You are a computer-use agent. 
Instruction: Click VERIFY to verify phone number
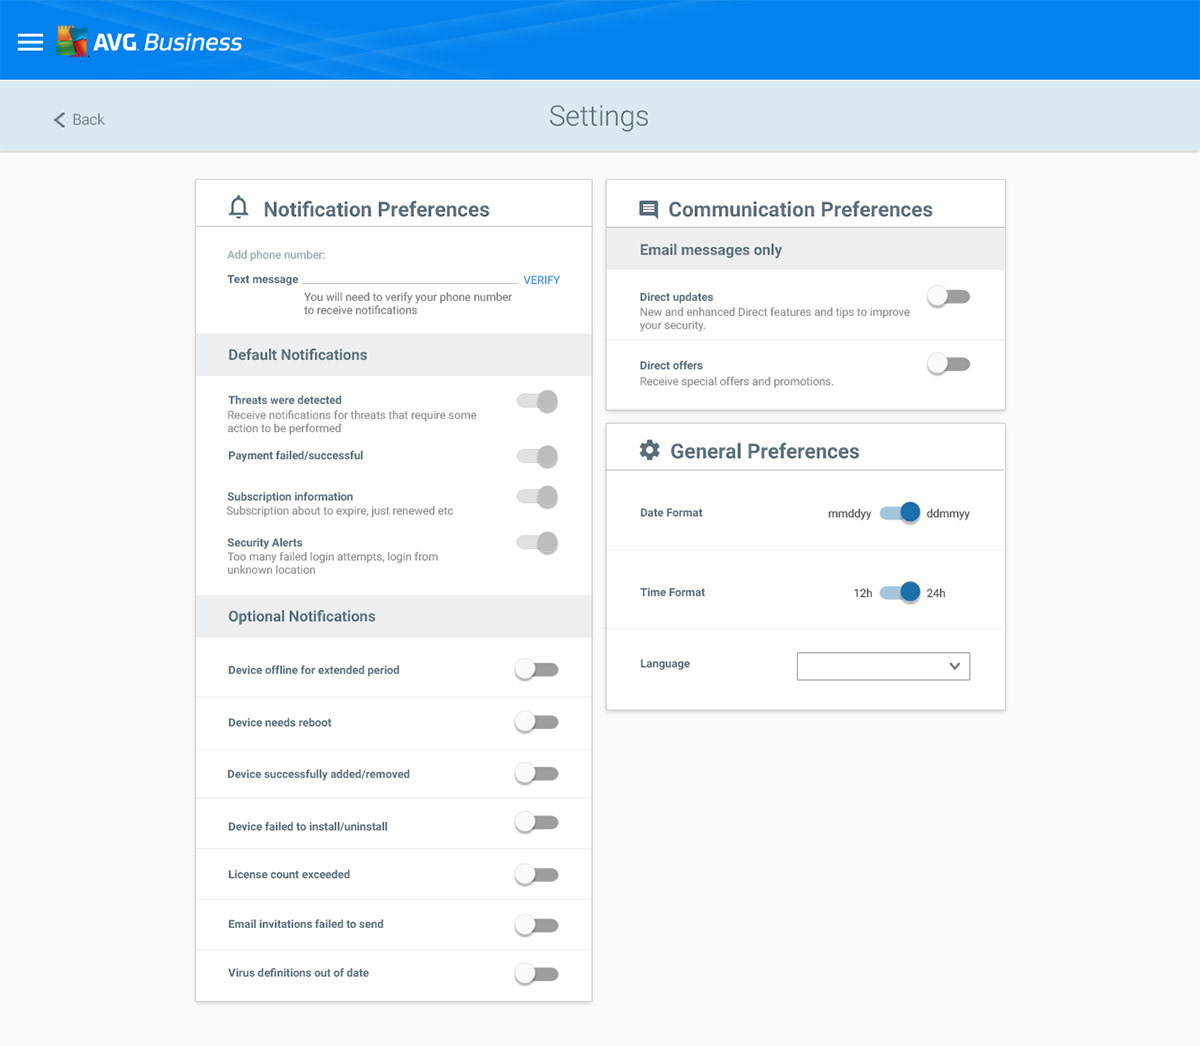pyautogui.click(x=542, y=280)
